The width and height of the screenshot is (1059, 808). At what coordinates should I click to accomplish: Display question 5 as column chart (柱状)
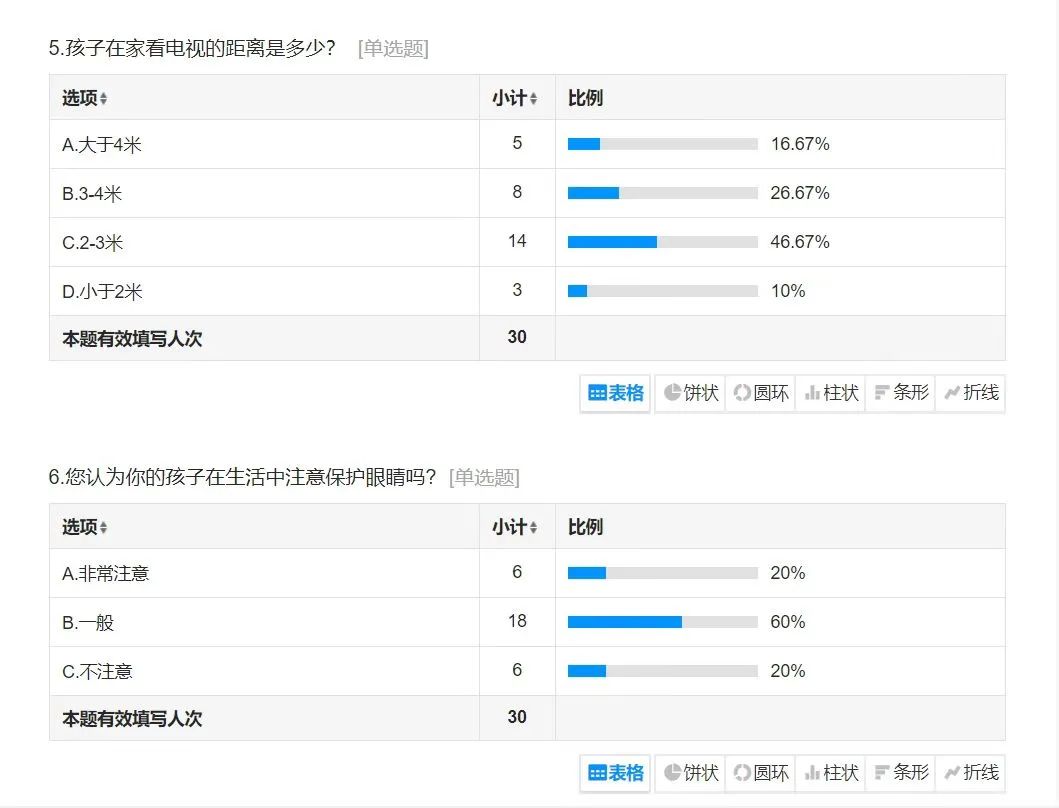tap(831, 393)
